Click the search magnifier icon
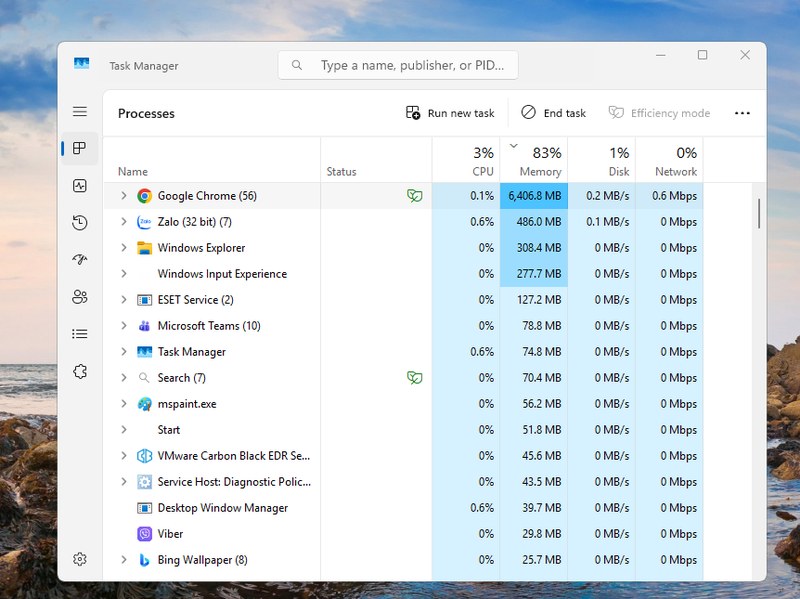 coord(297,65)
